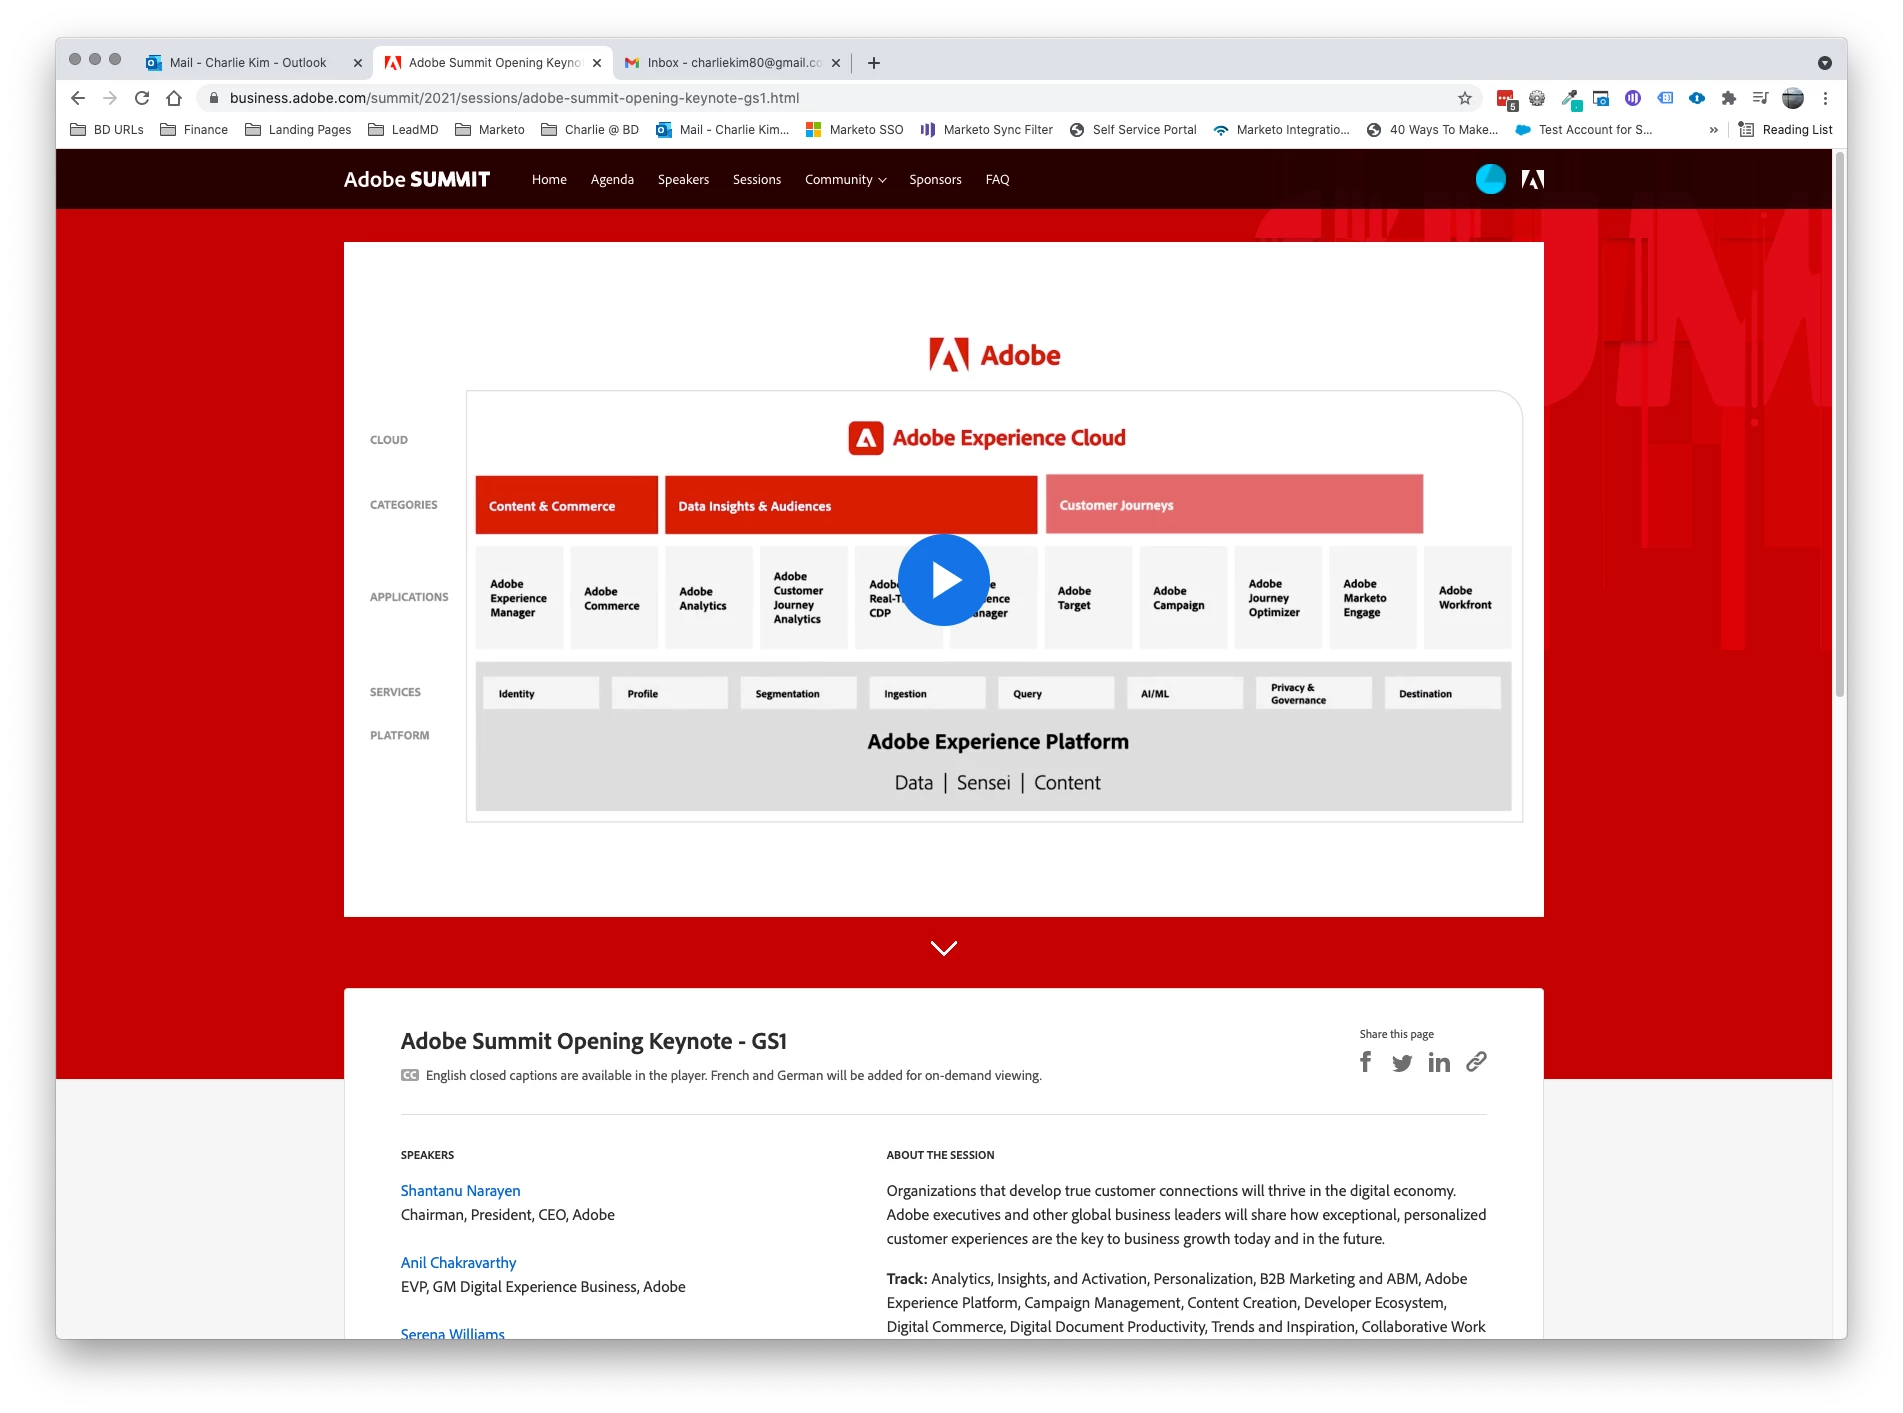Viewport: 1903px width, 1413px height.
Task: Open the Sessions nav item
Action: click(x=757, y=180)
